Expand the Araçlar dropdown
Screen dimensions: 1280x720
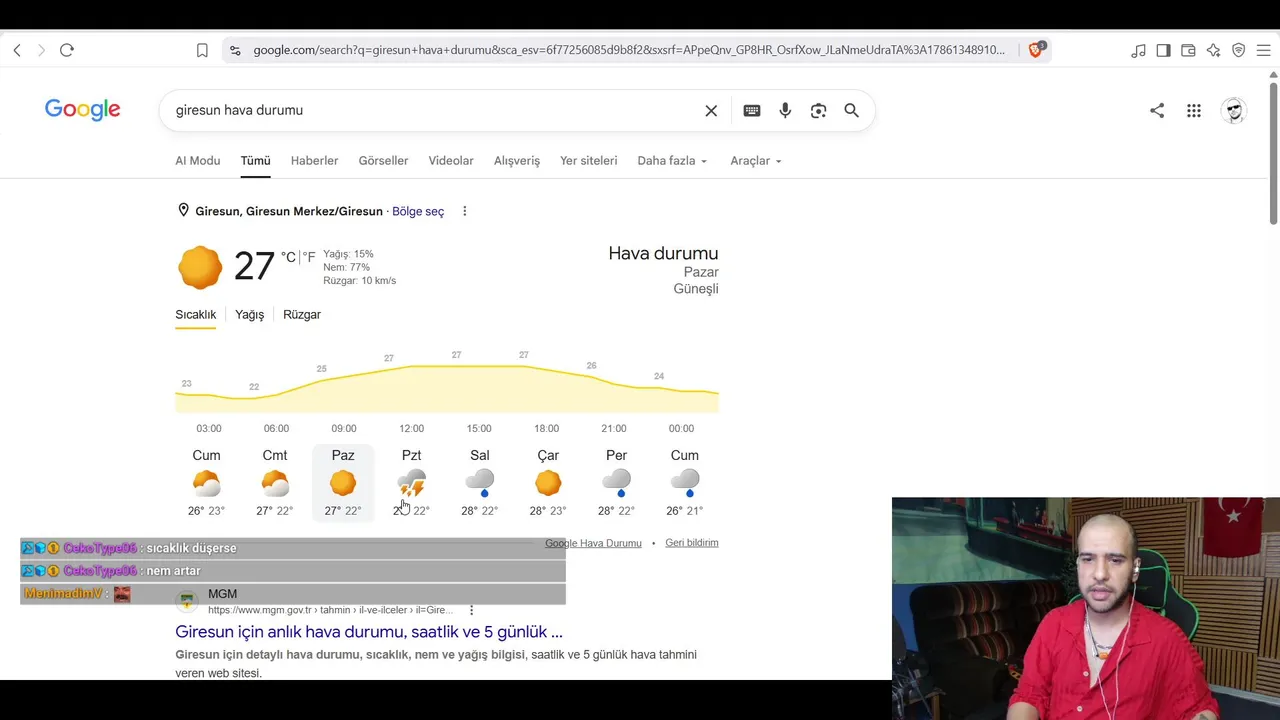(756, 160)
